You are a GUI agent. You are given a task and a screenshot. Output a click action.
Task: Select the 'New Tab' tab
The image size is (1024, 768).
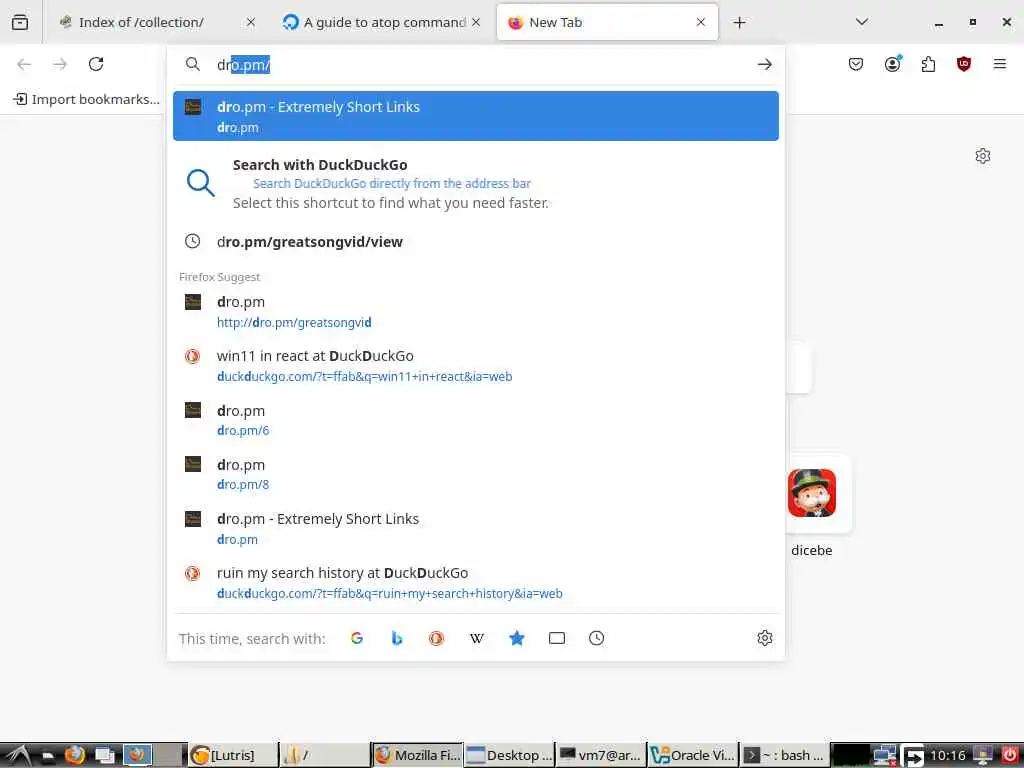pyautogui.click(x=607, y=22)
